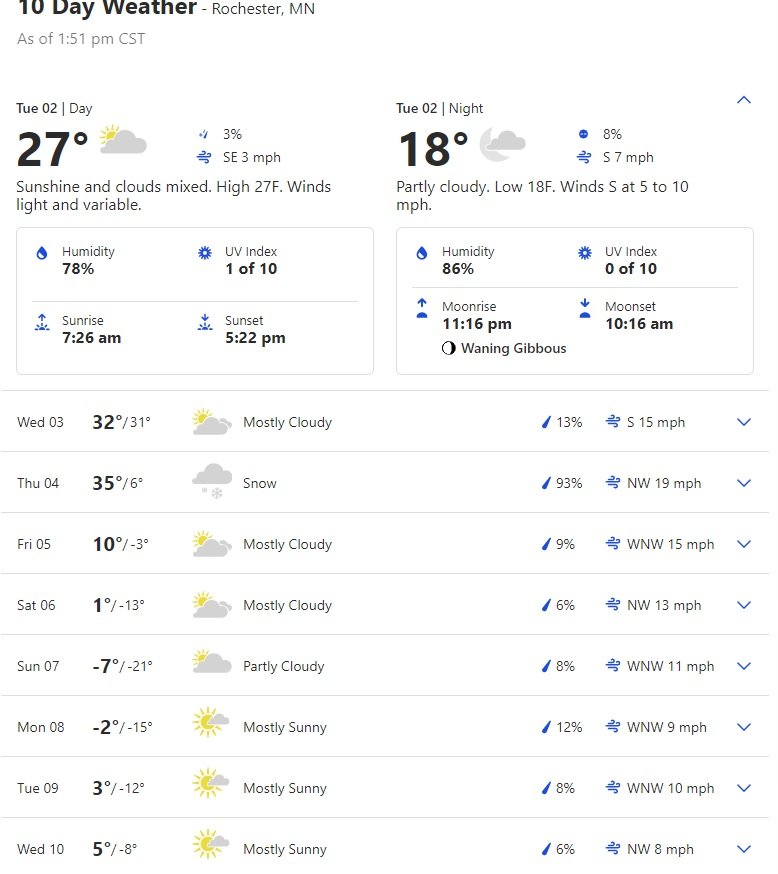778x874 pixels.
Task: Click the UV Index sun icon showing 1 of 10
Action: click(205, 253)
